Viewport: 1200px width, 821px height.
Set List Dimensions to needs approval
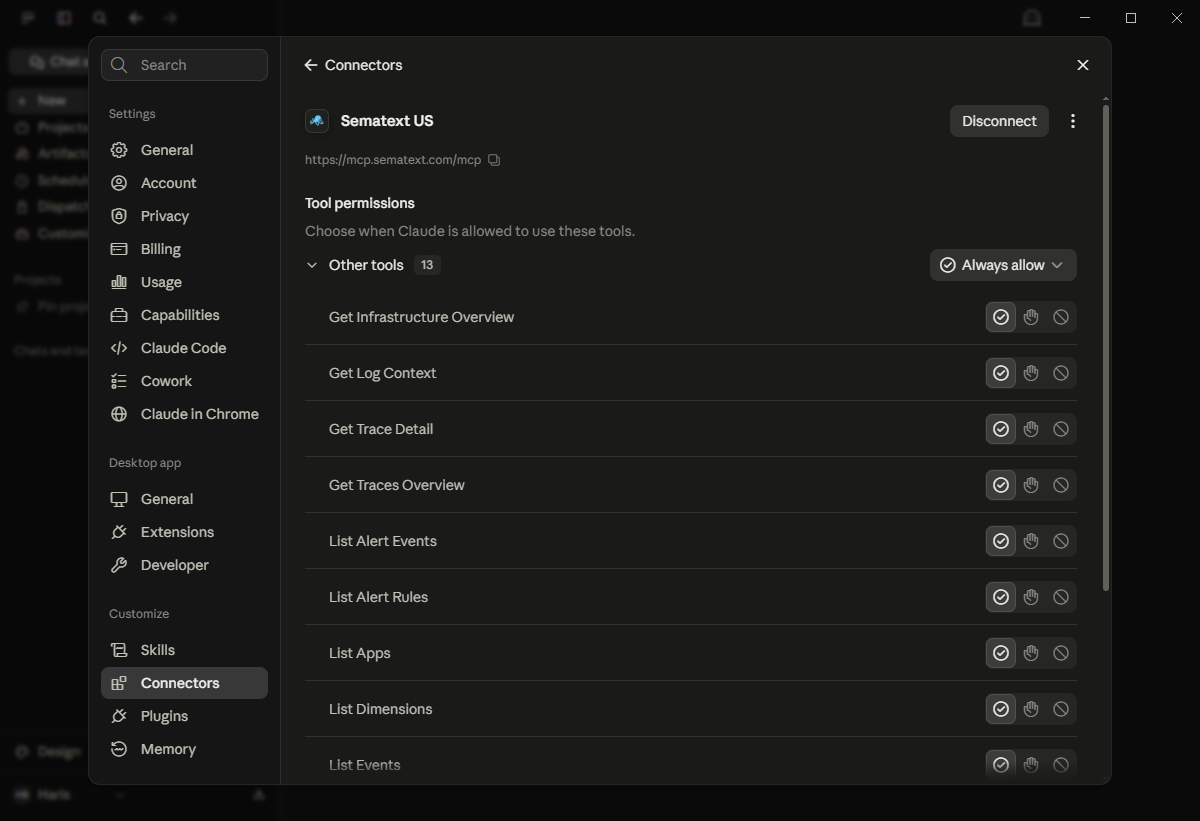click(x=1031, y=709)
